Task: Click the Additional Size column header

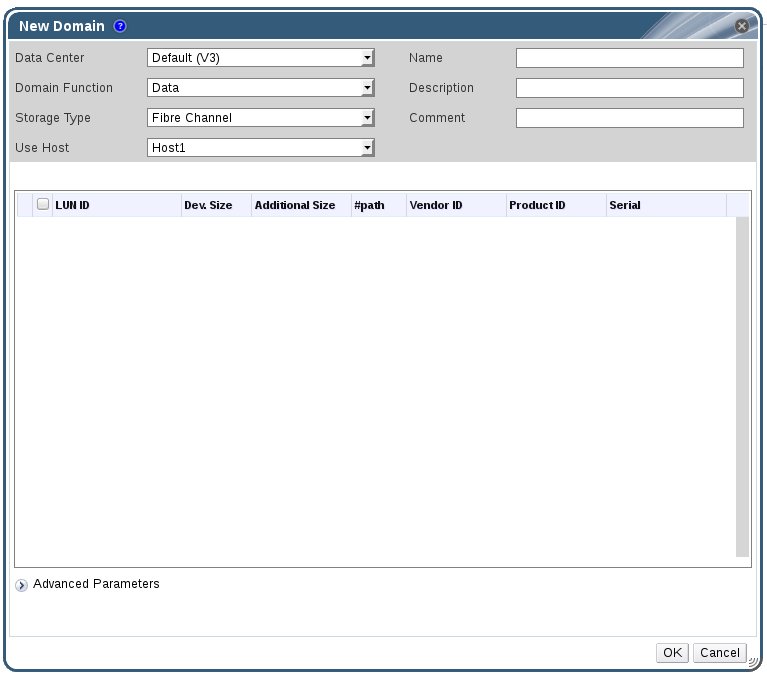Action: pyautogui.click(x=300, y=205)
